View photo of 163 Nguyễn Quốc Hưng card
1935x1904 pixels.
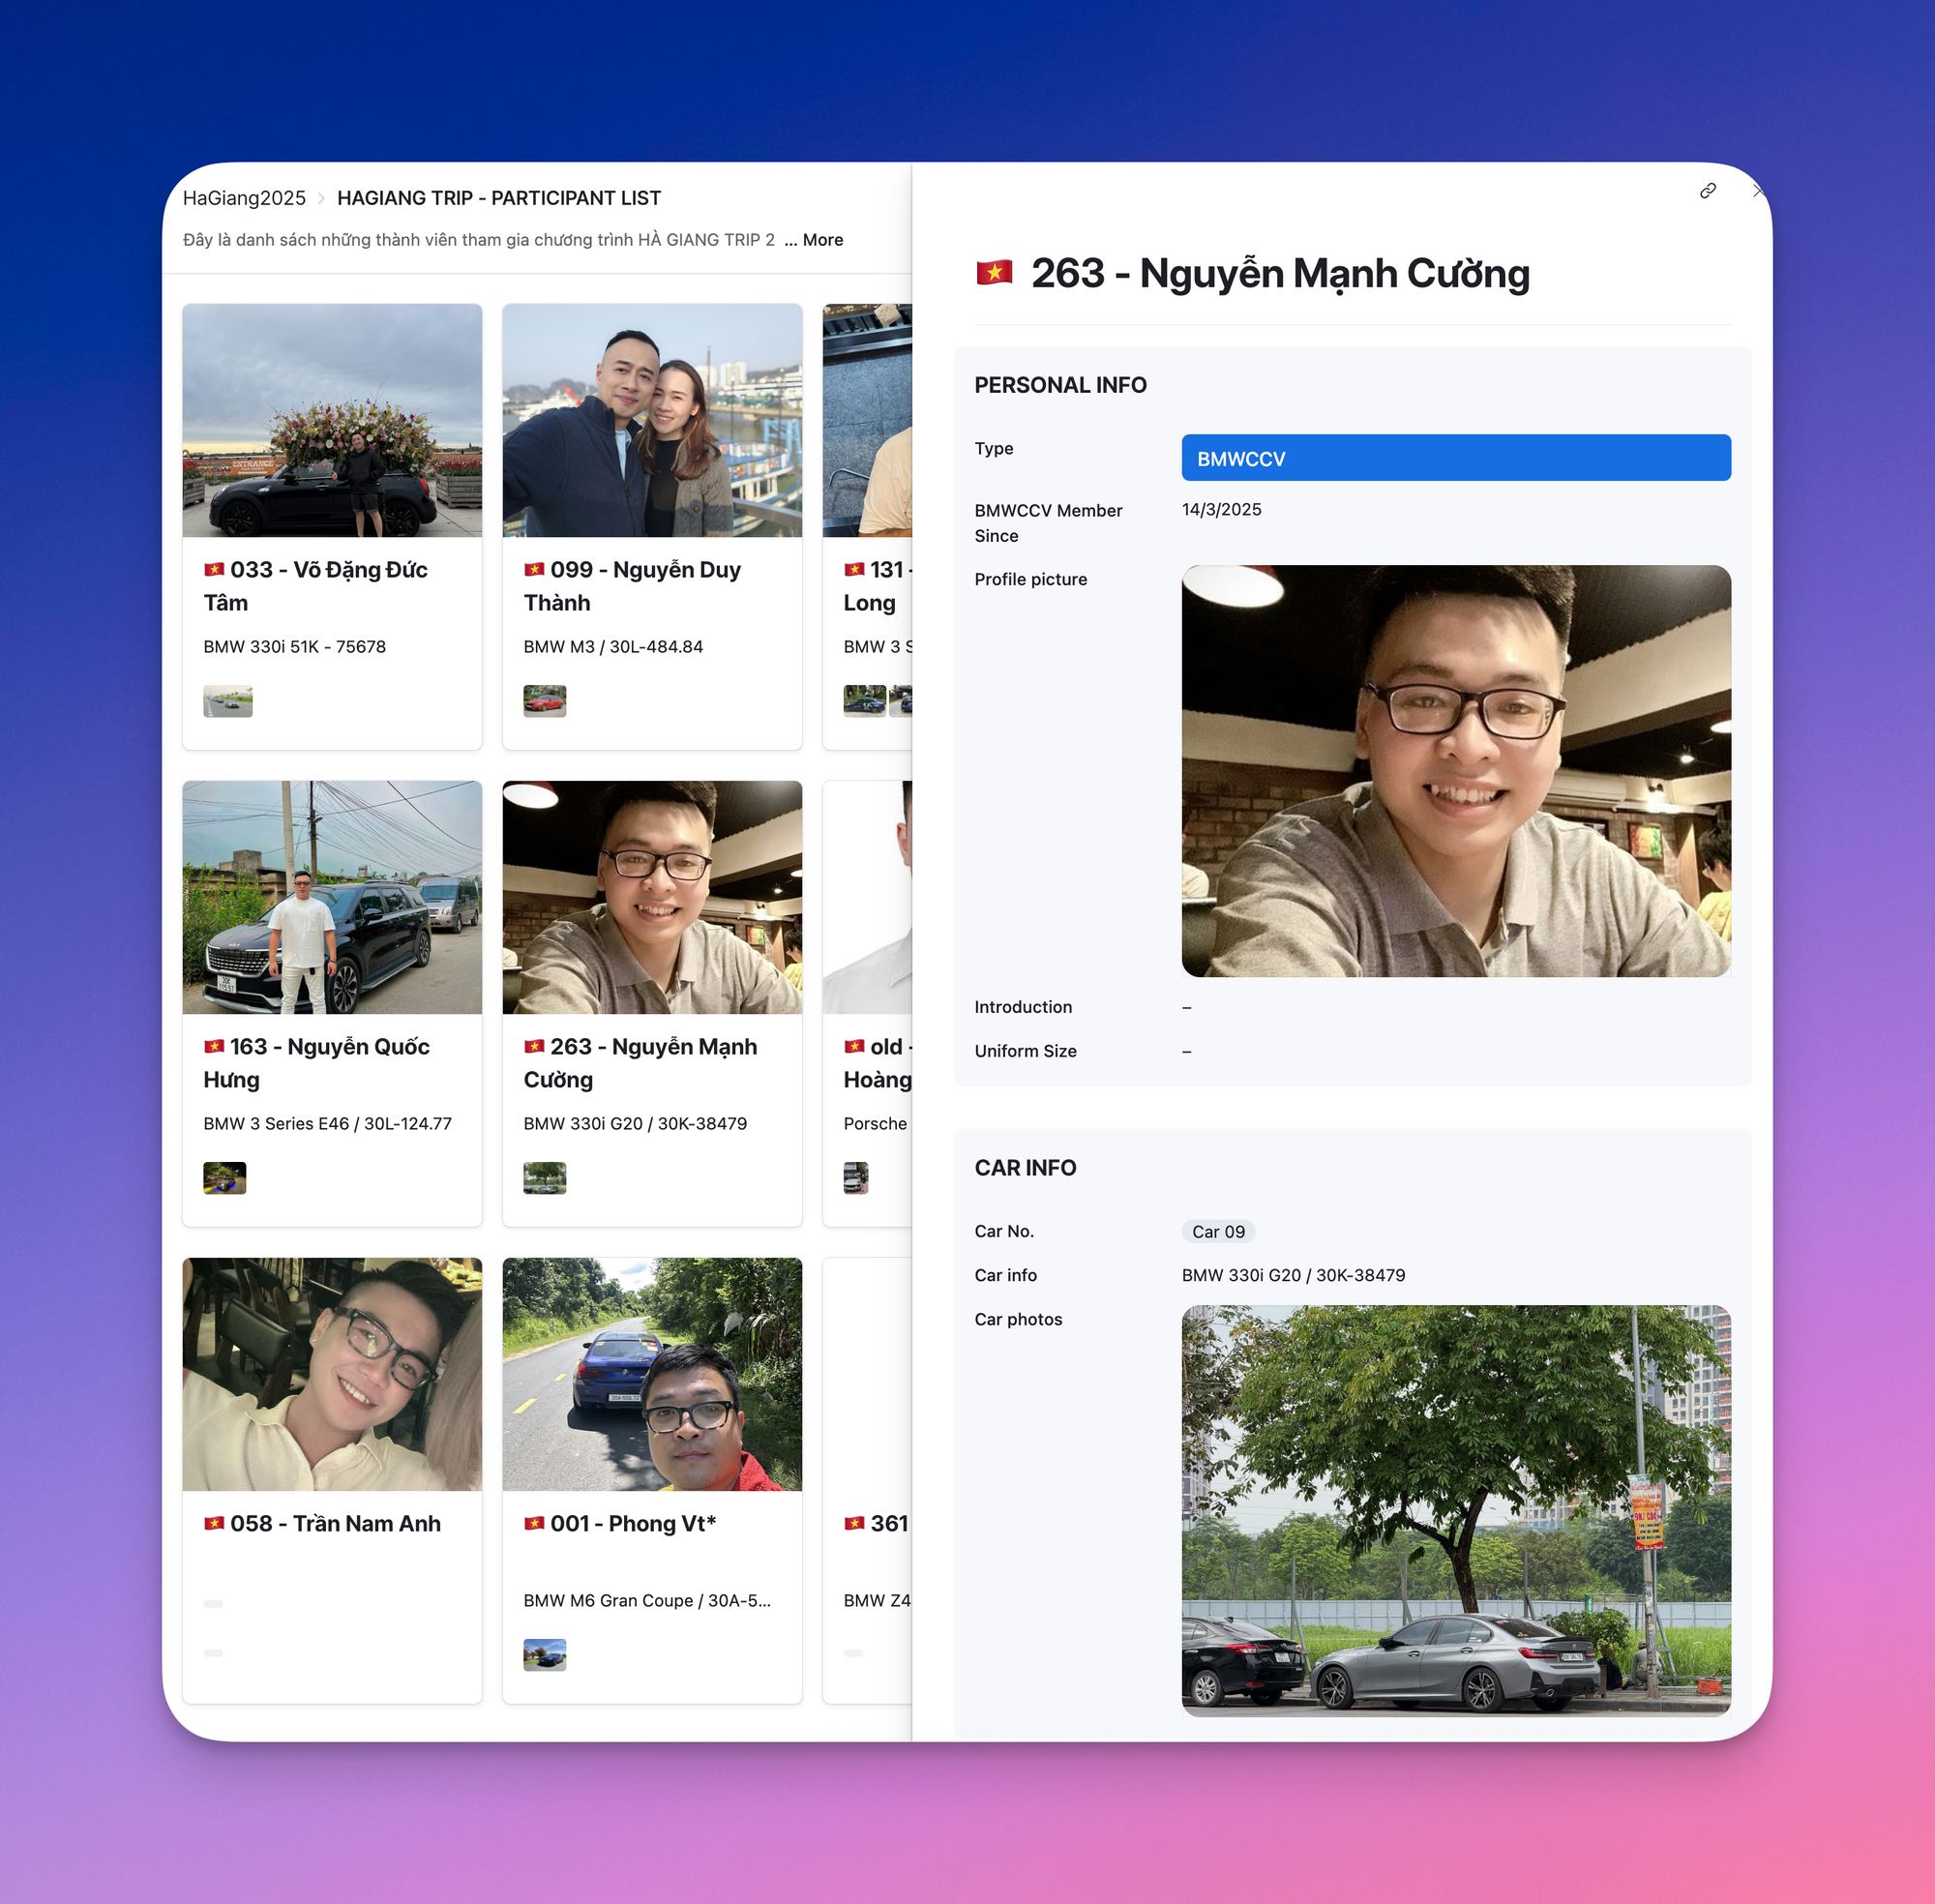332,897
